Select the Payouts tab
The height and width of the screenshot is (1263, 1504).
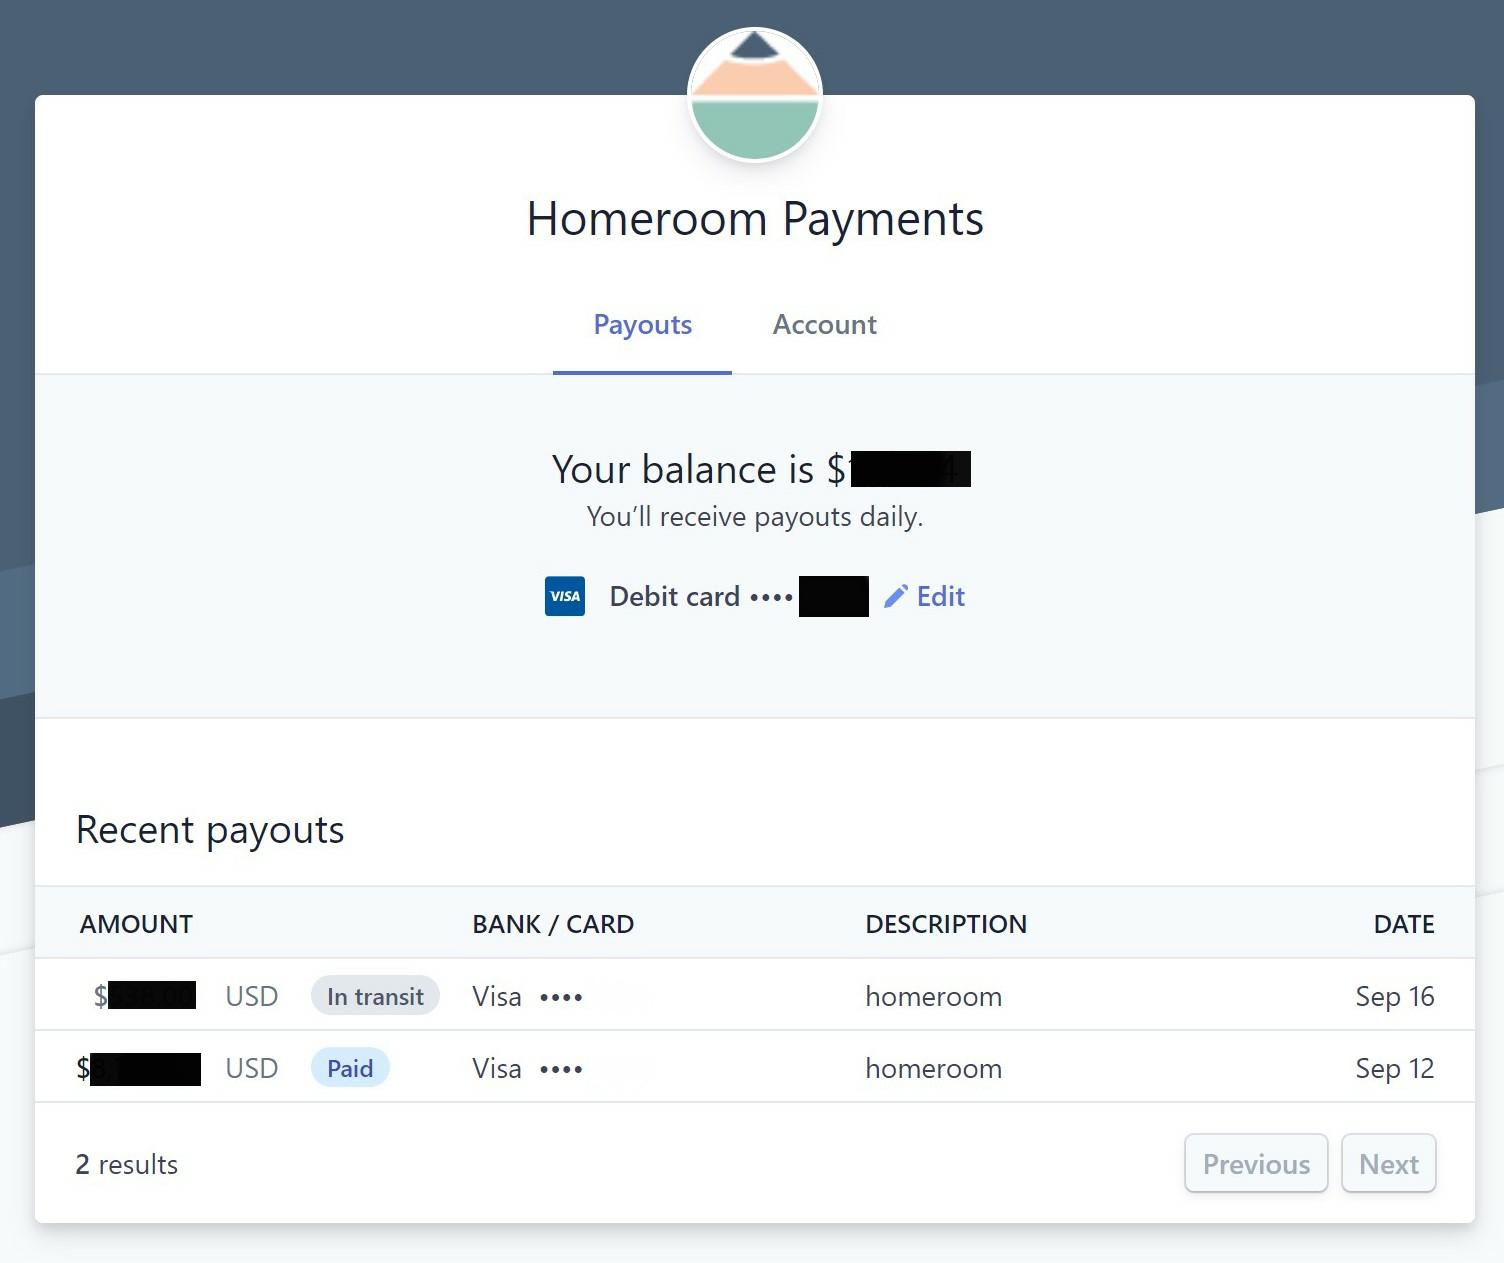[642, 324]
